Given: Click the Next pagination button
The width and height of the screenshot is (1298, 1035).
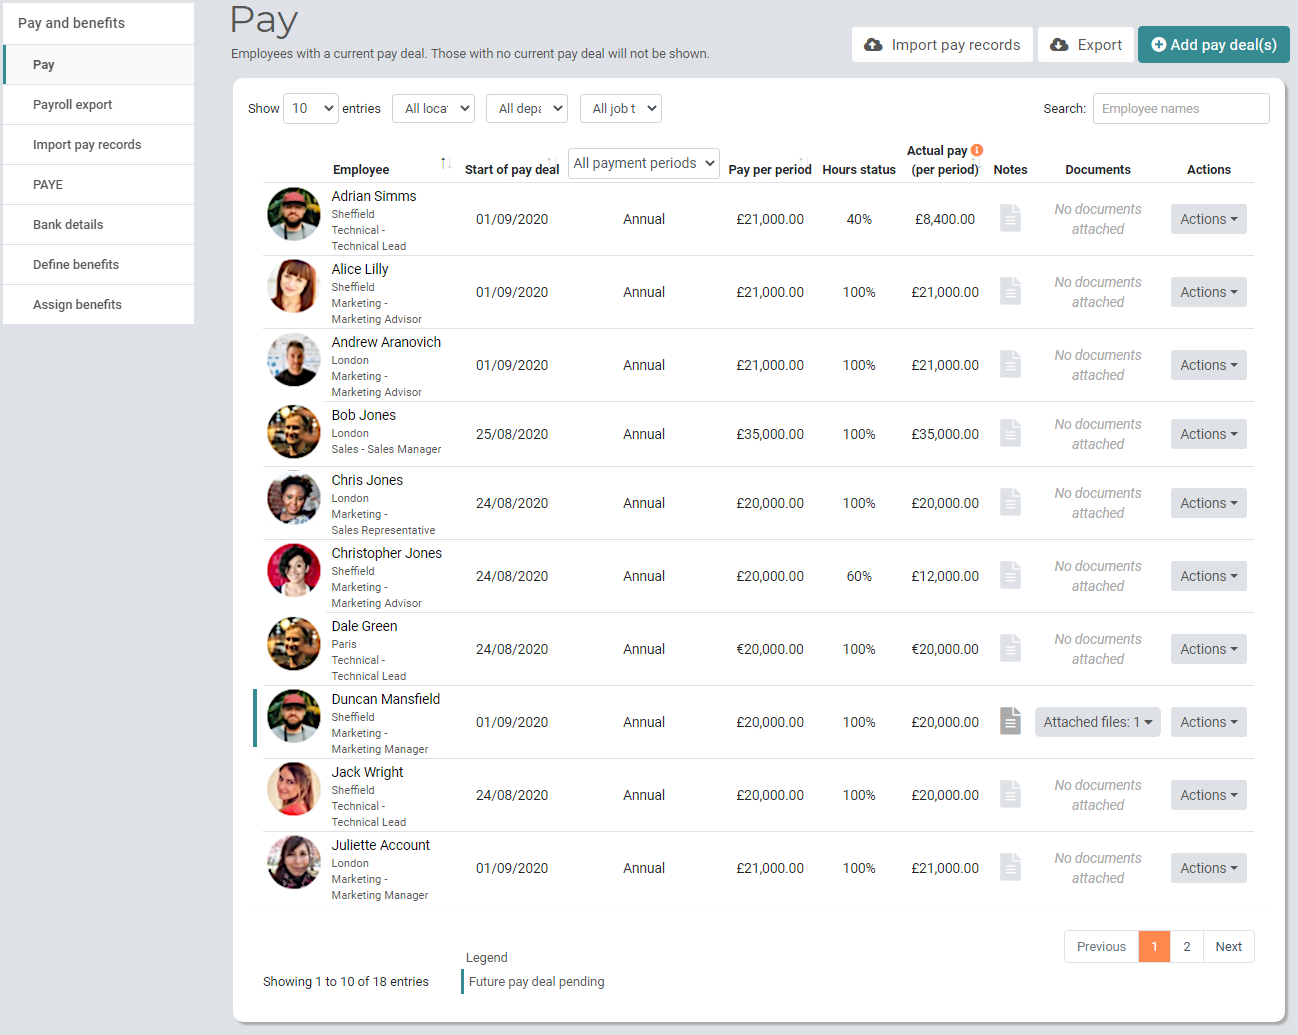Looking at the screenshot, I should click(x=1228, y=946).
